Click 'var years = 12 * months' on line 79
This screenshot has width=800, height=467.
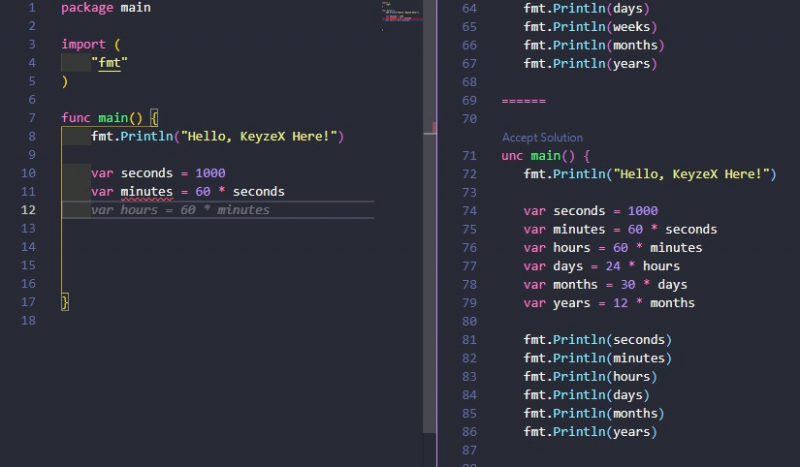pos(608,303)
